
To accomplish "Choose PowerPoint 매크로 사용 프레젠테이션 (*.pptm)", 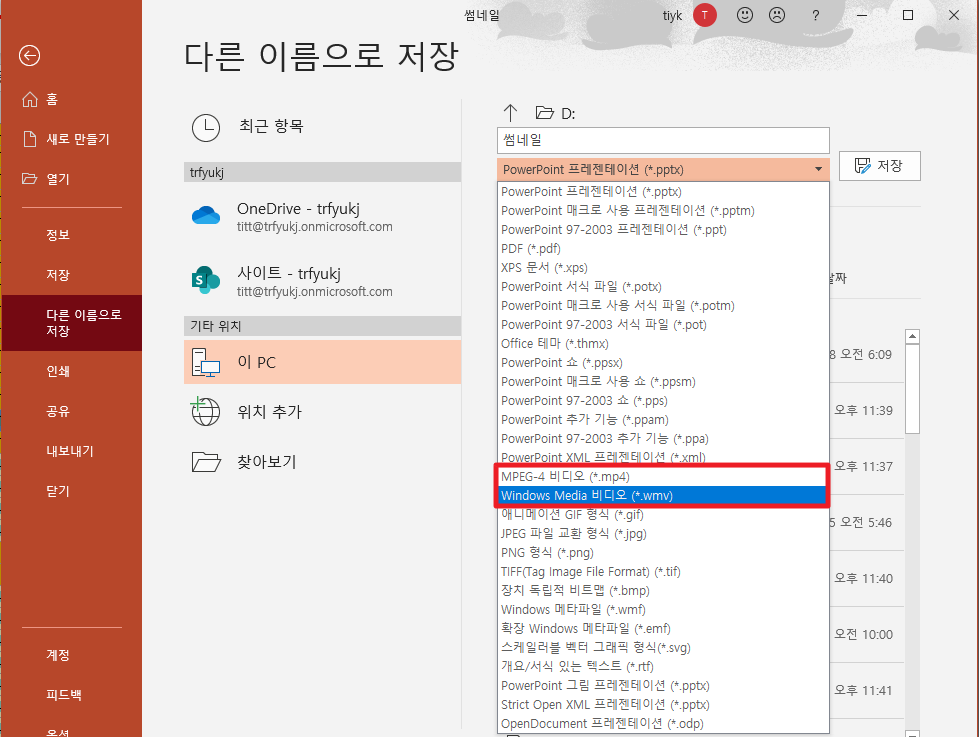I will 663,210.
